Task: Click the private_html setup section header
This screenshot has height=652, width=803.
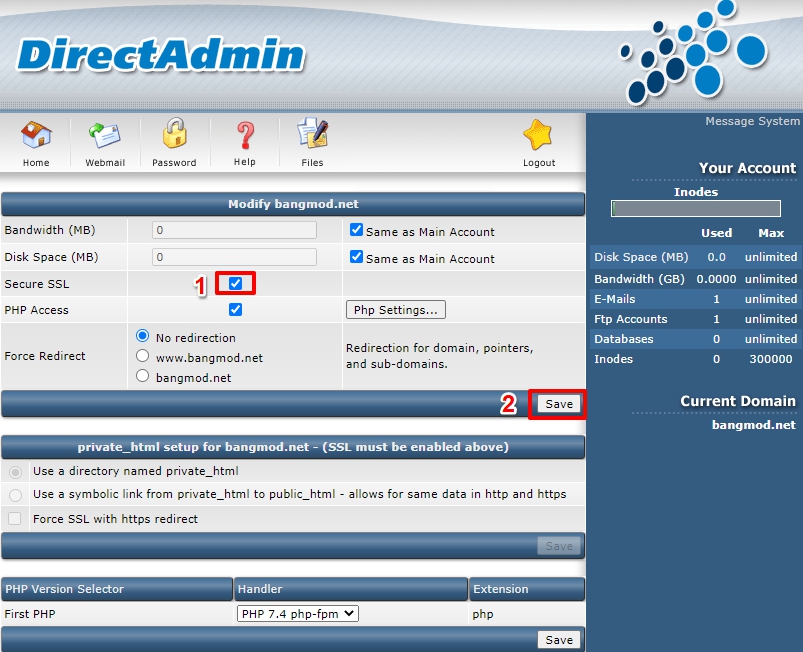Action: [293, 447]
